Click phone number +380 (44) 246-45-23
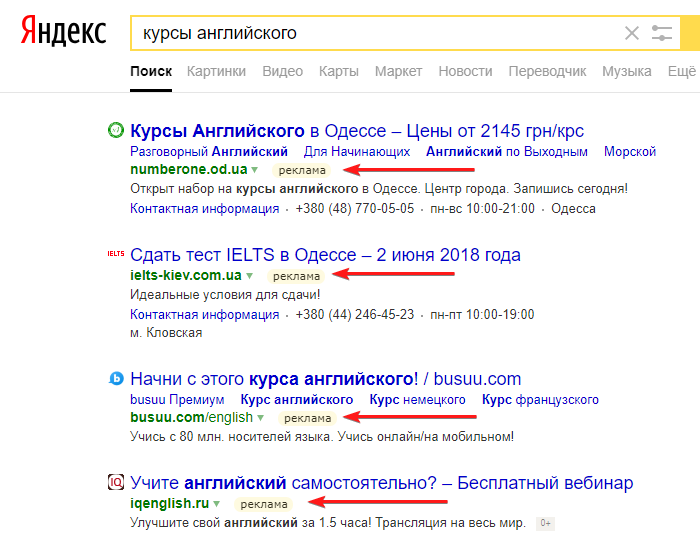The image size is (700, 550). pyautogui.click(x=354, y=315)
